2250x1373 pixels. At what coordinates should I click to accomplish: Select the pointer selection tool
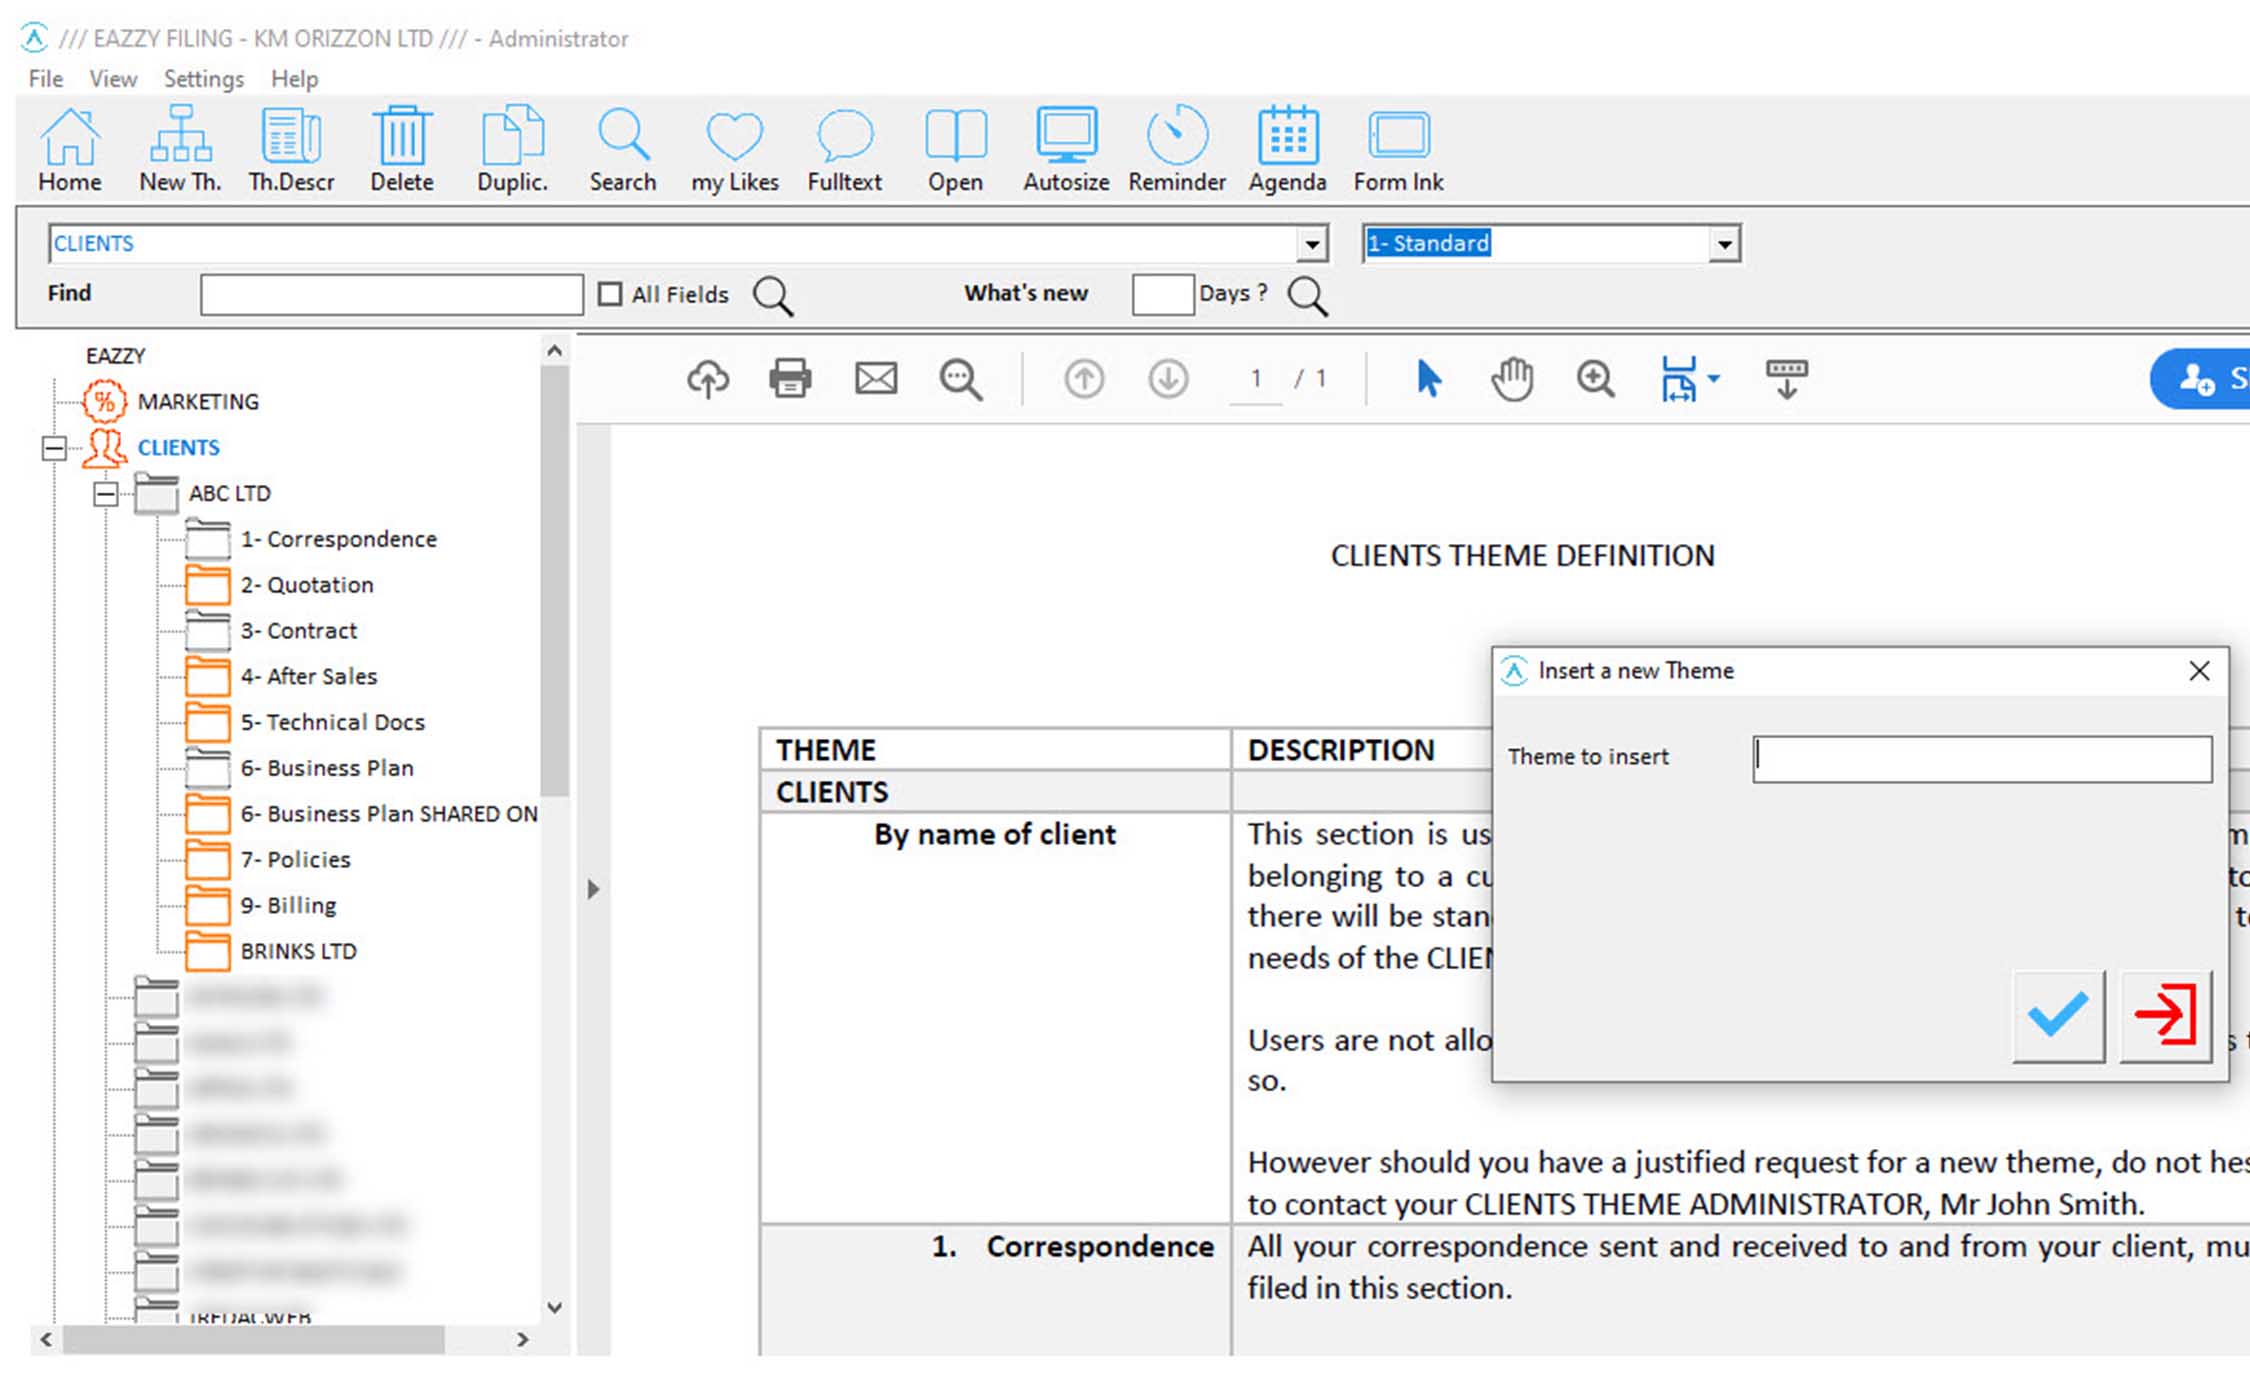tap(1429, 379)
